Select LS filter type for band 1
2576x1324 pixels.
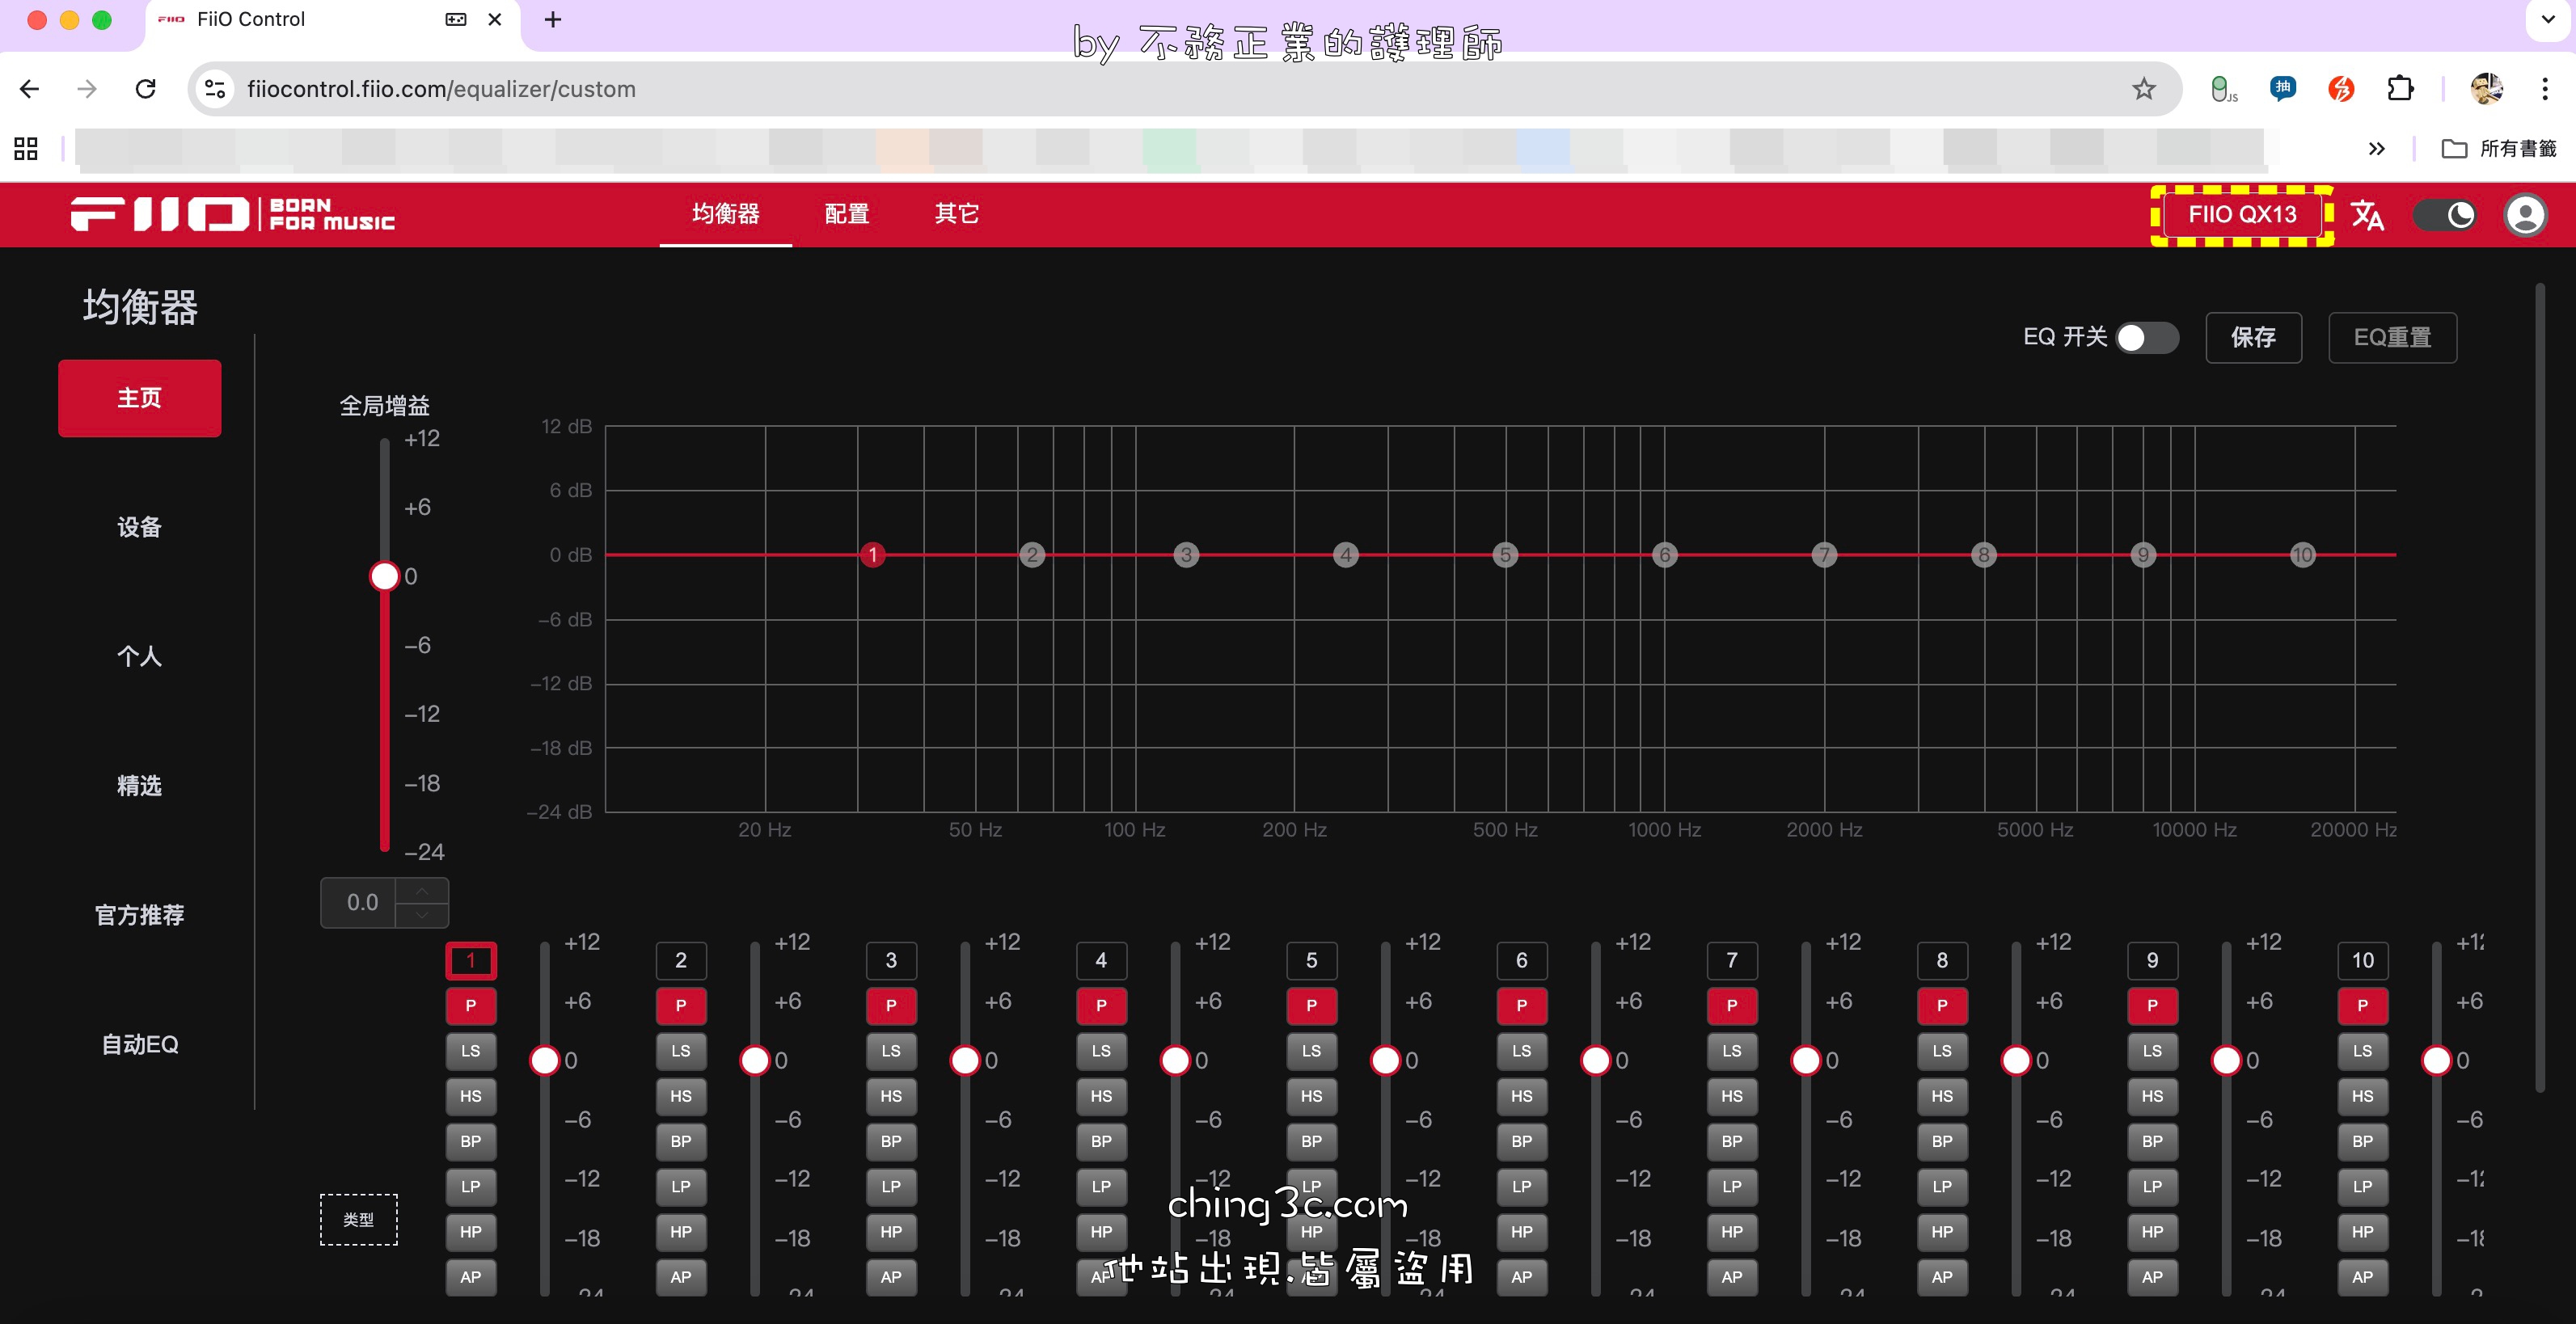click(470, 1051)
